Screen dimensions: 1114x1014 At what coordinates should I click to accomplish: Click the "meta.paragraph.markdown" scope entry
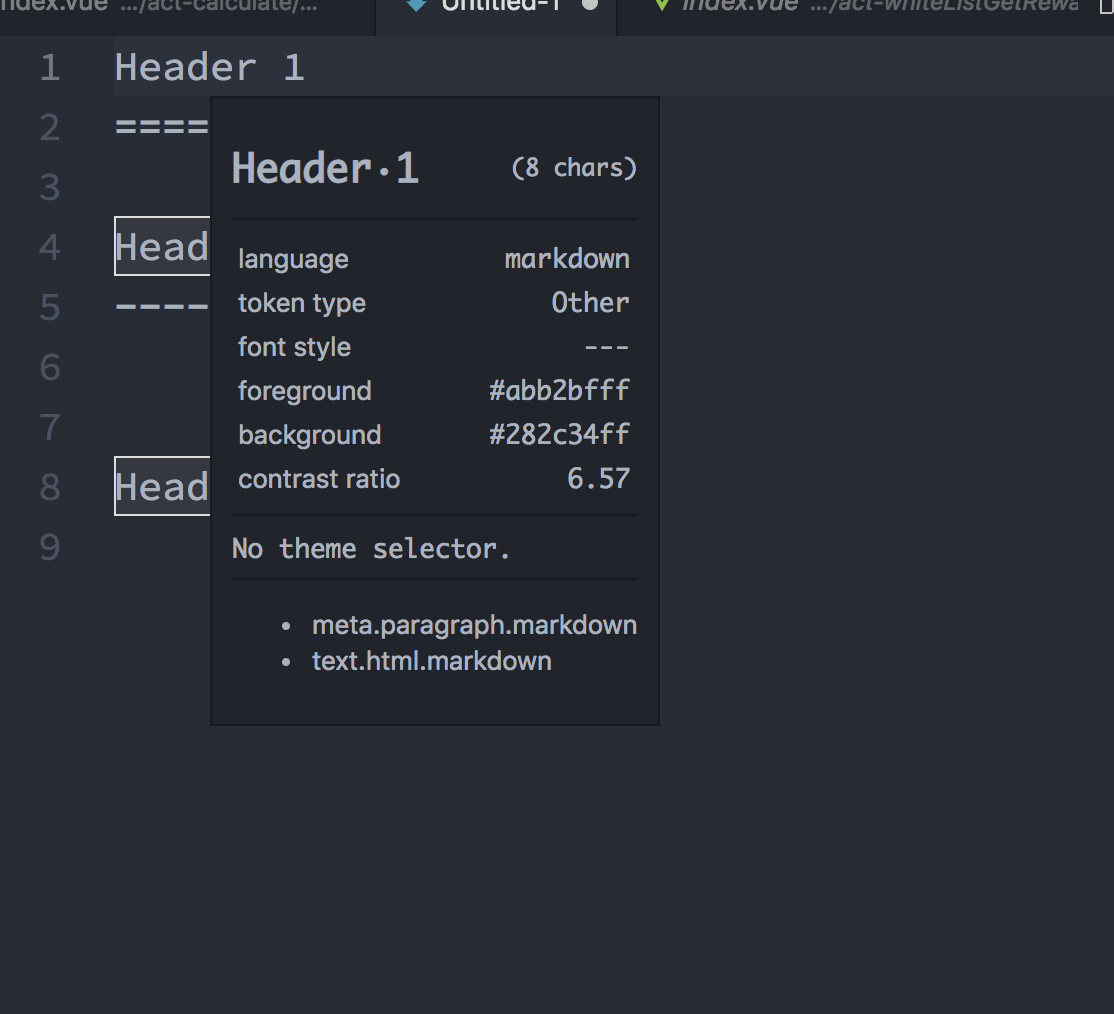point(475,625)
